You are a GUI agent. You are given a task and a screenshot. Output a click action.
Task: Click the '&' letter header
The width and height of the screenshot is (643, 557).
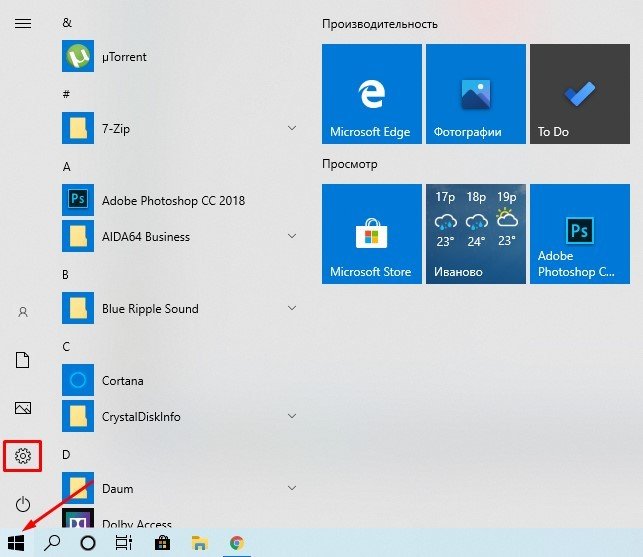coord(67,23)
